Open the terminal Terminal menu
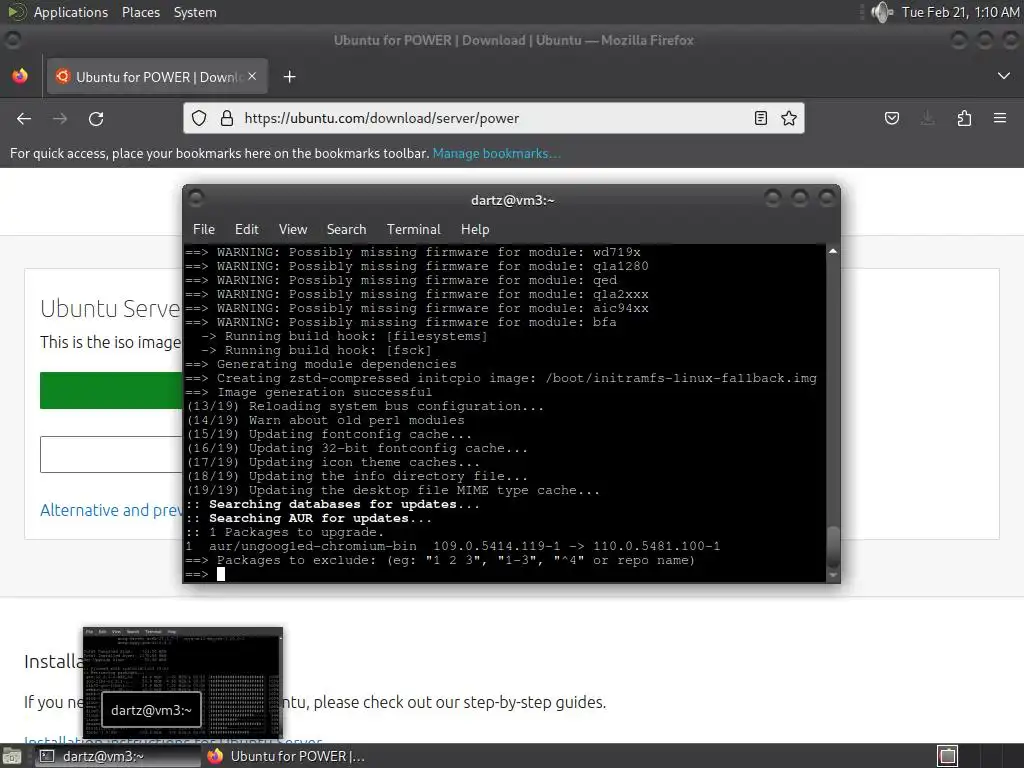Viewport: 1024px width, 768px height. pos(413,229)
